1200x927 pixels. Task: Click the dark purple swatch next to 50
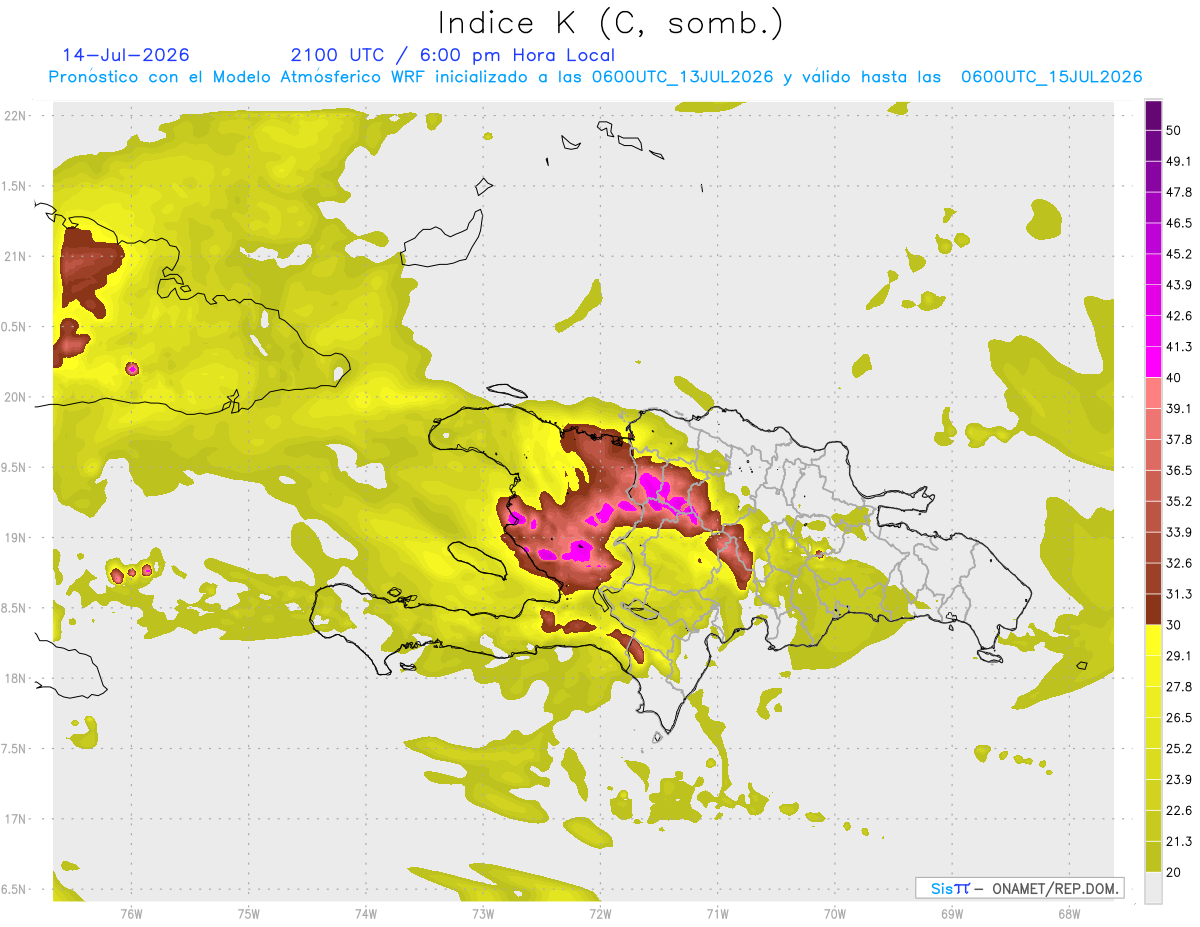[1153, 116]
